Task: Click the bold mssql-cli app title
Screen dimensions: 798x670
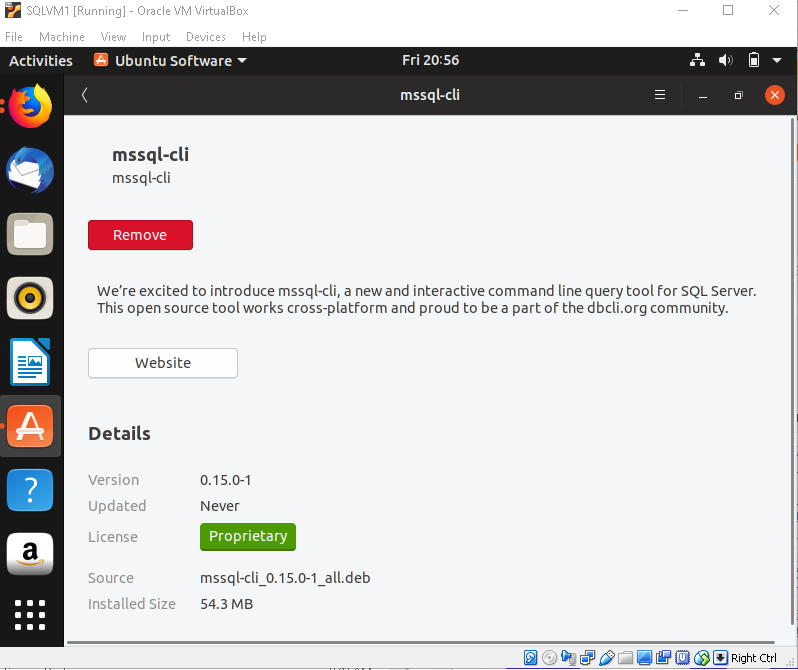Action: [150, 154]
